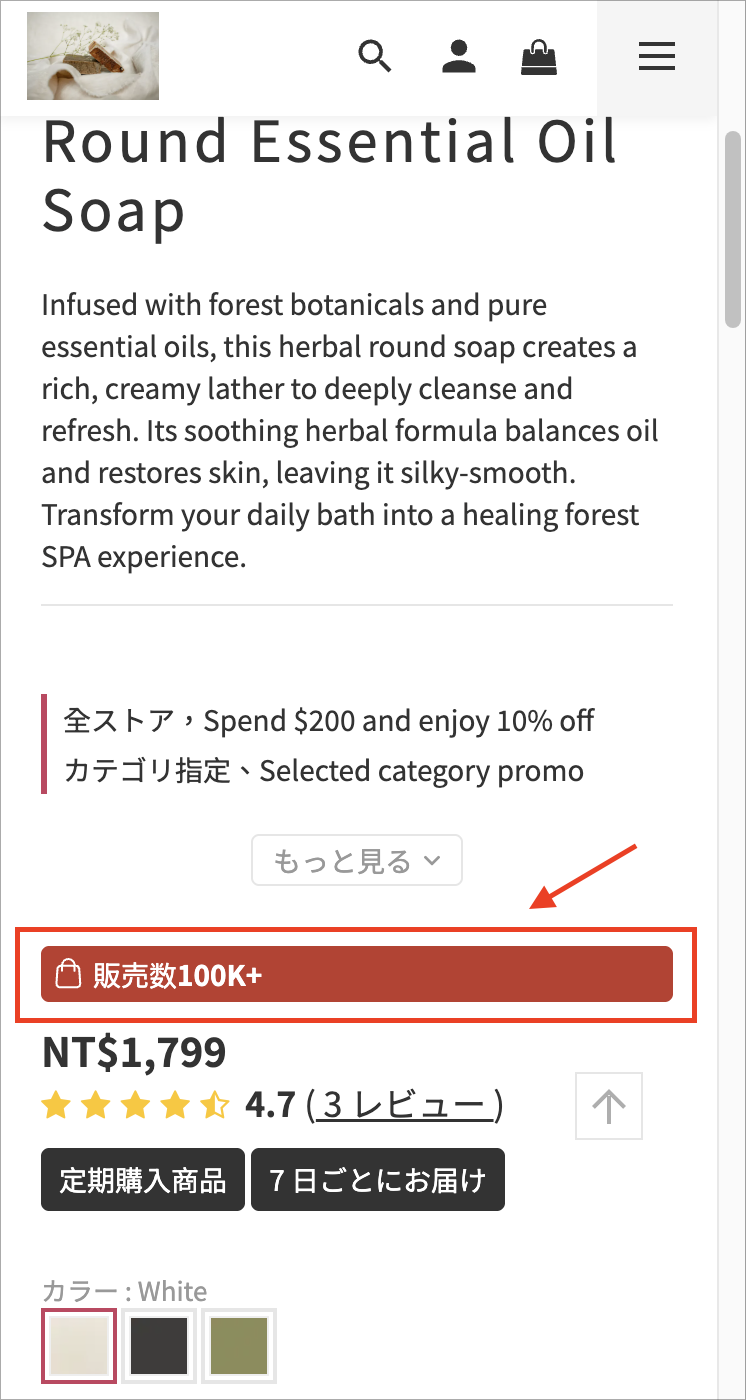Click the 販売数100K+ sales badge

pos(357,974)
